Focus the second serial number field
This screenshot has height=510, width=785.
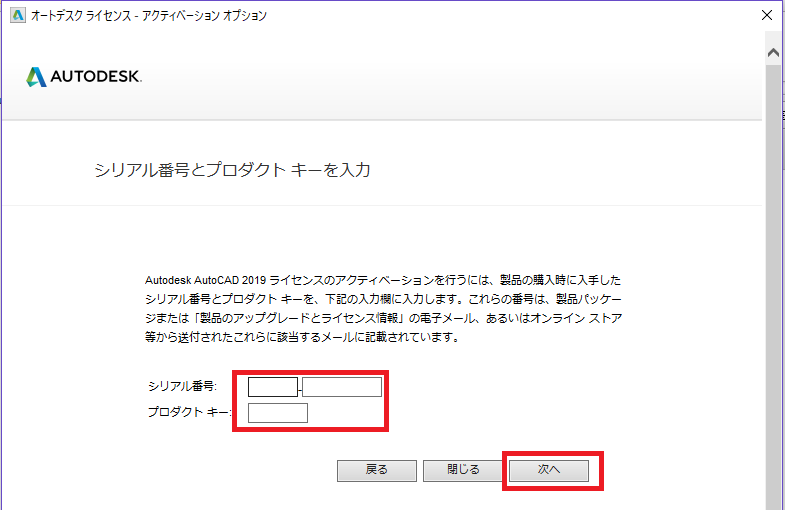pos(342,387)
